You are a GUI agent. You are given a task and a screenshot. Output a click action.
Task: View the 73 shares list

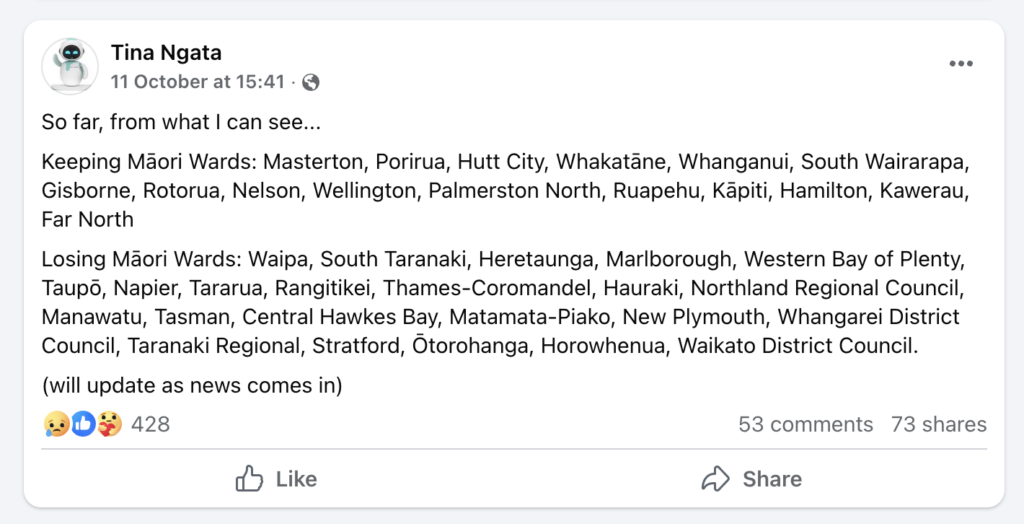(938, 424)
